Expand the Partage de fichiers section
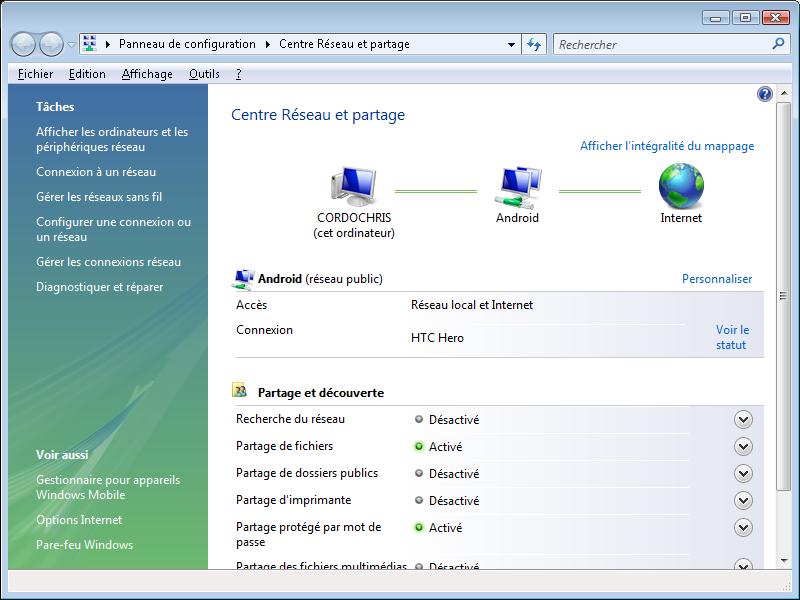 tap(742, 447)
